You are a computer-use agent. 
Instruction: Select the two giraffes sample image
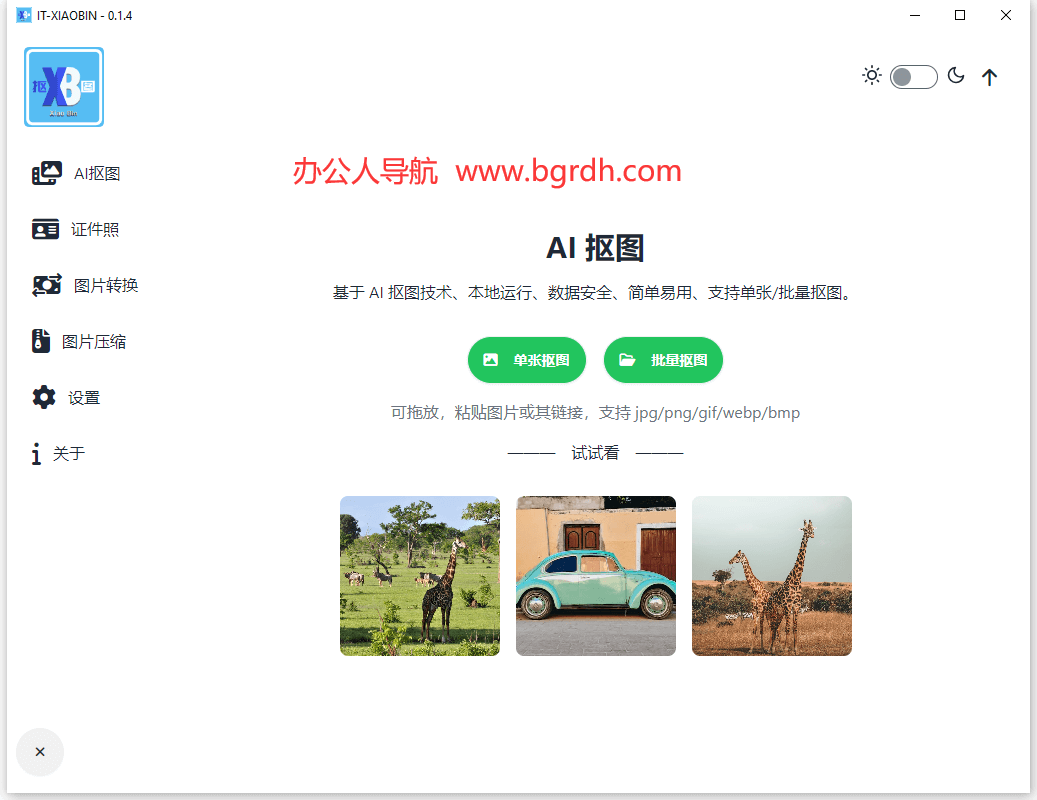(771, 576)
